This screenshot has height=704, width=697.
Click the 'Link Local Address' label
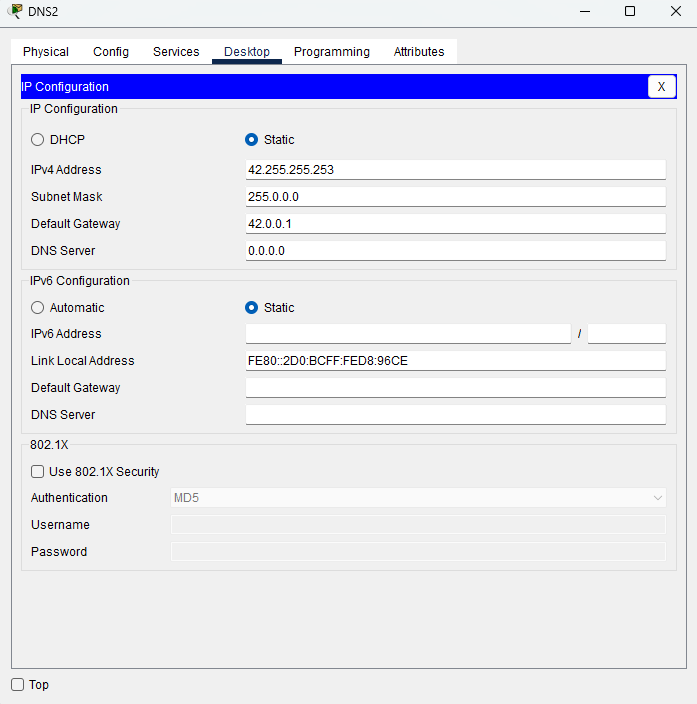(83, 361)
